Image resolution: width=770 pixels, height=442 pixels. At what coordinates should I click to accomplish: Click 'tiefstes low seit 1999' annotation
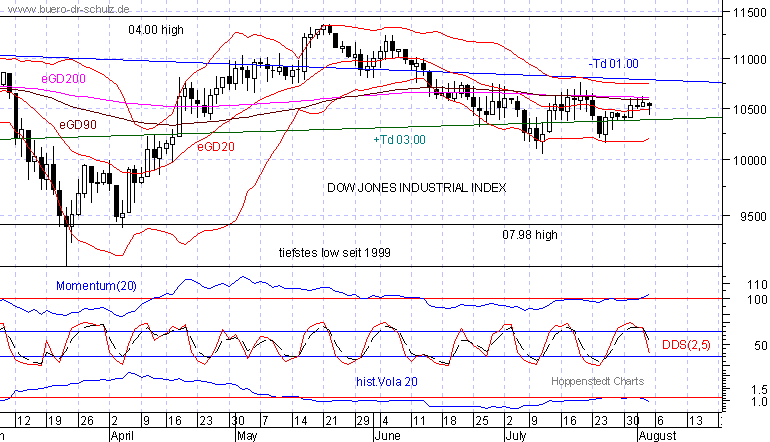(335, 253)
